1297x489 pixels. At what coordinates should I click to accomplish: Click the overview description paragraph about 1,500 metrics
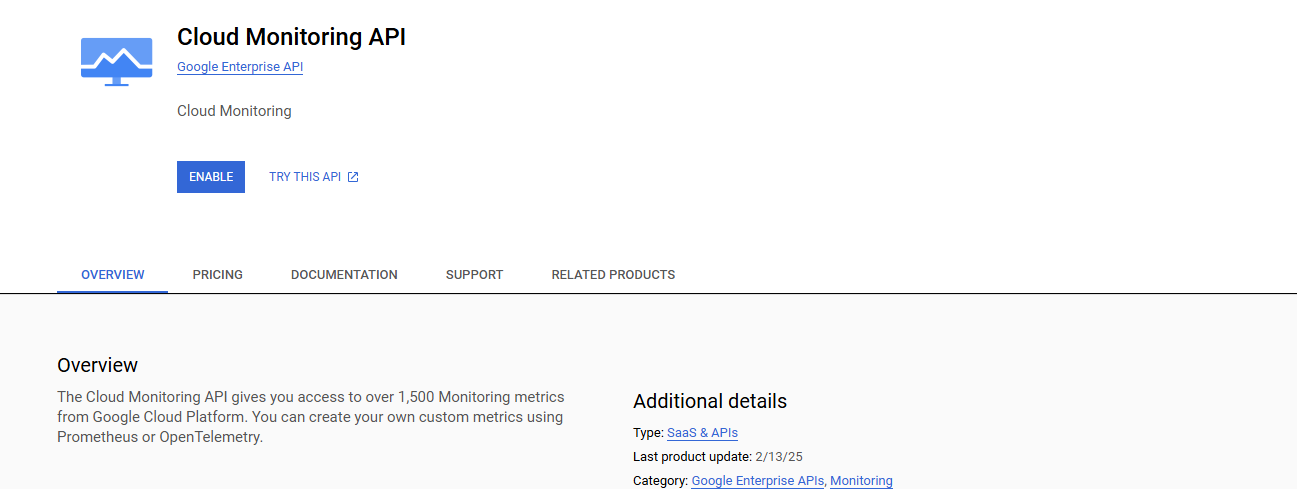(310, 417)
